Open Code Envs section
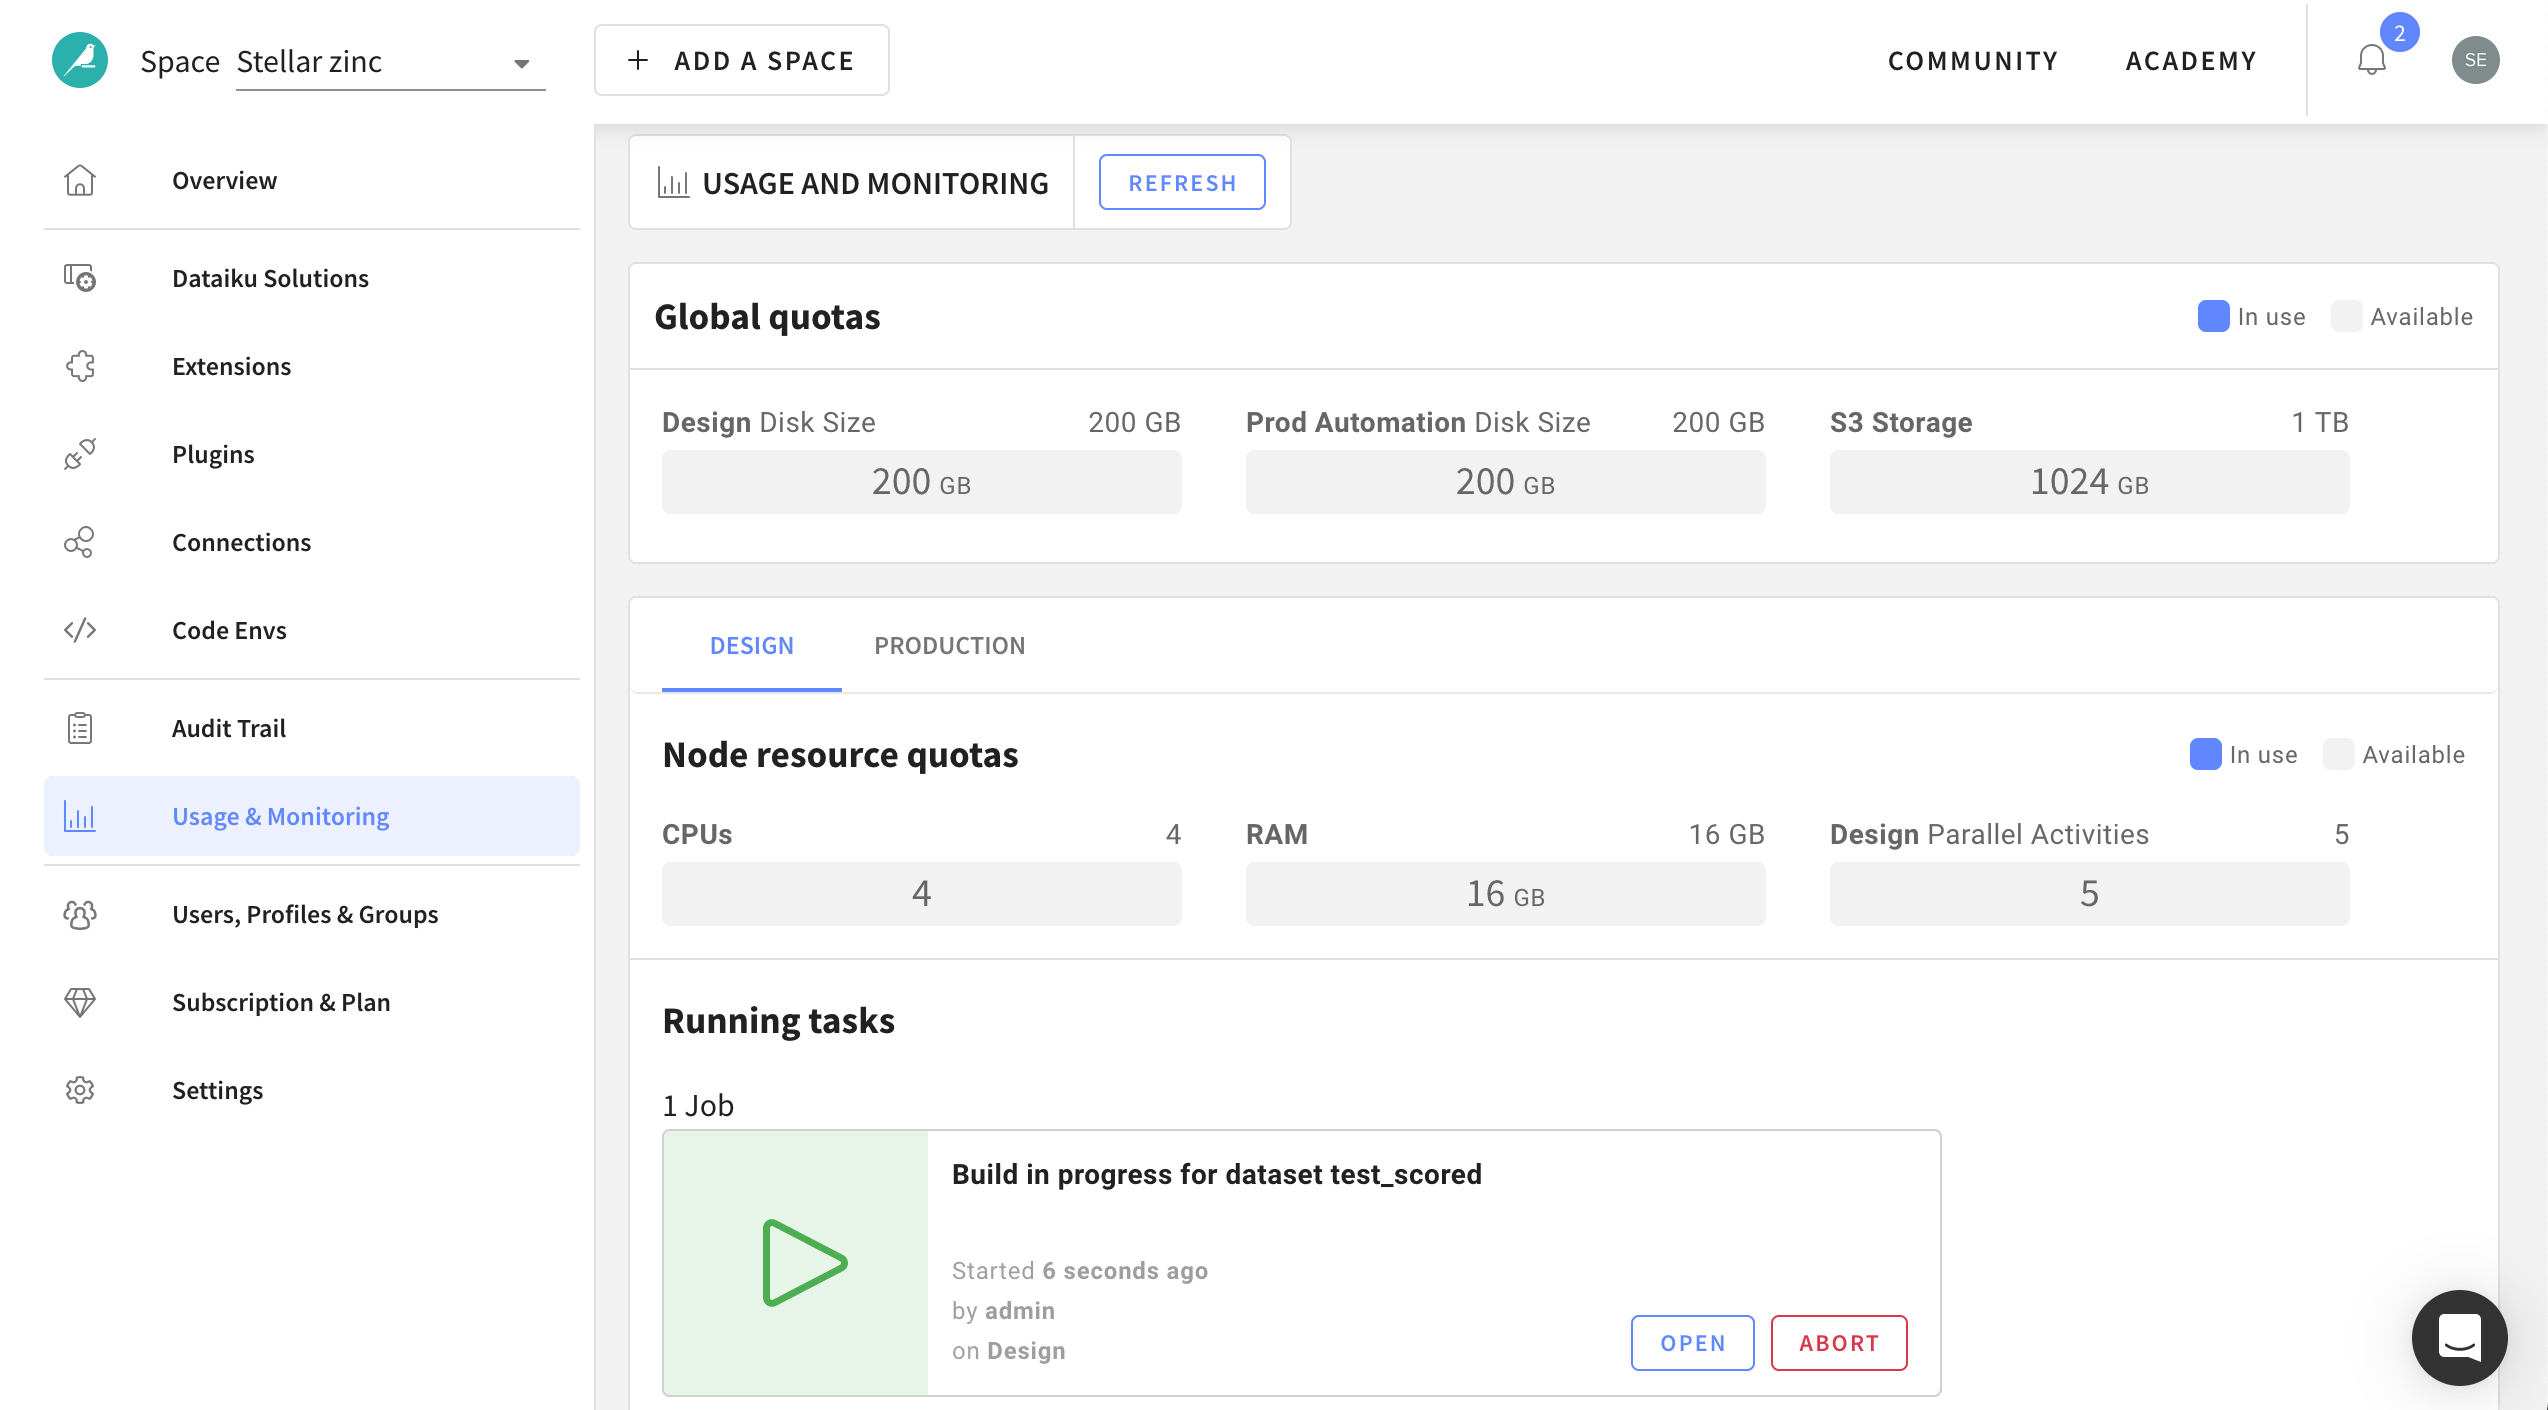 click(x=227, y=629)
